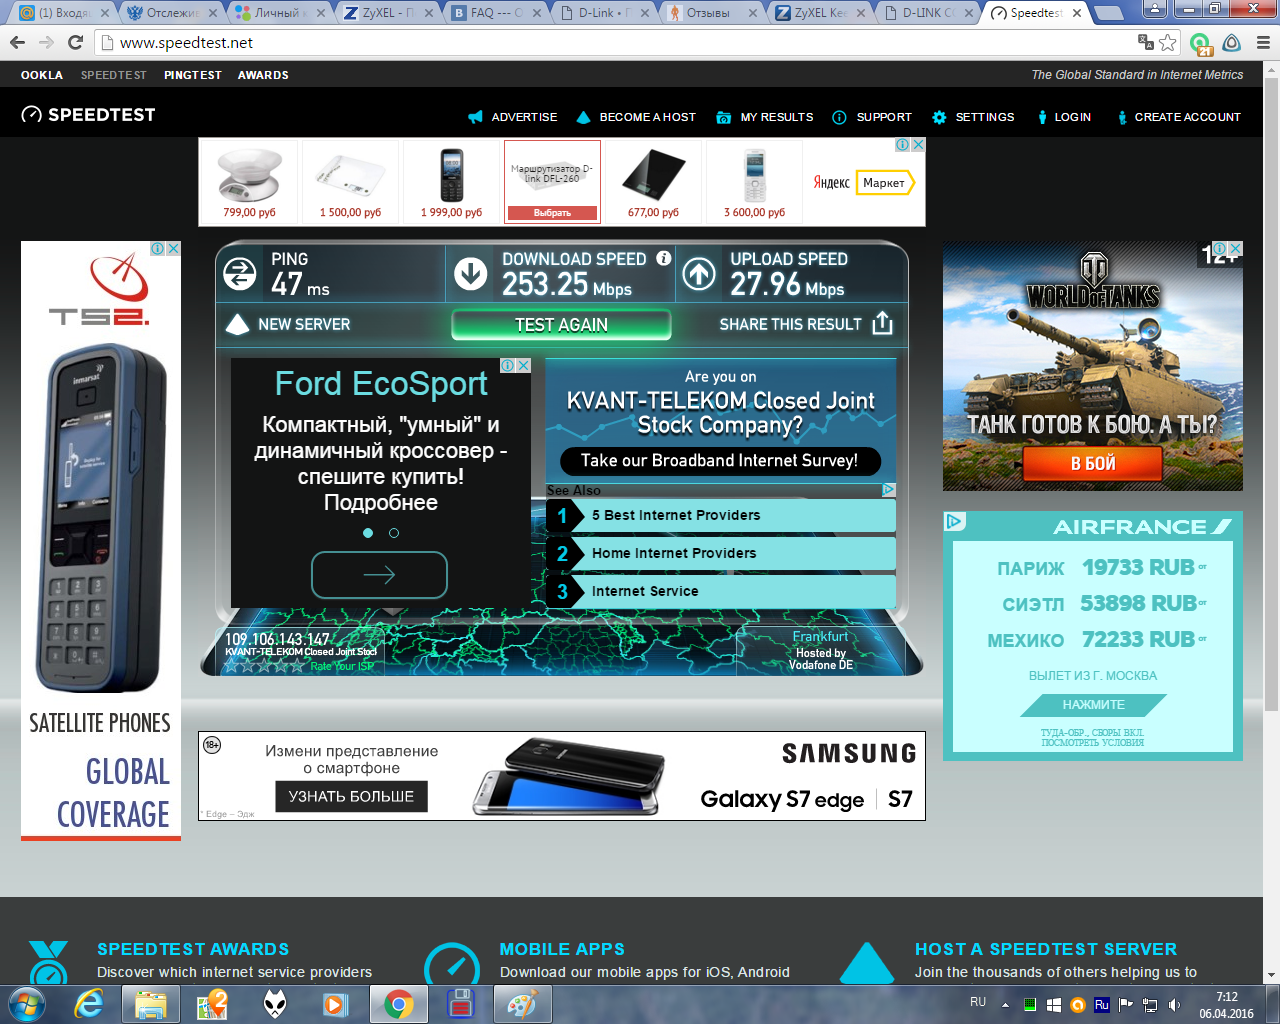Click Take our Broadband Internet Survey button

(720, 461)
